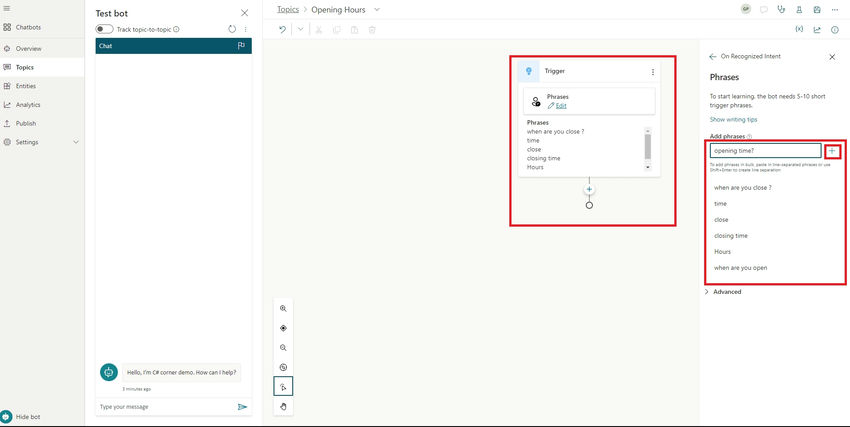Choose the select pointer tool

click(x=283, y=386)
